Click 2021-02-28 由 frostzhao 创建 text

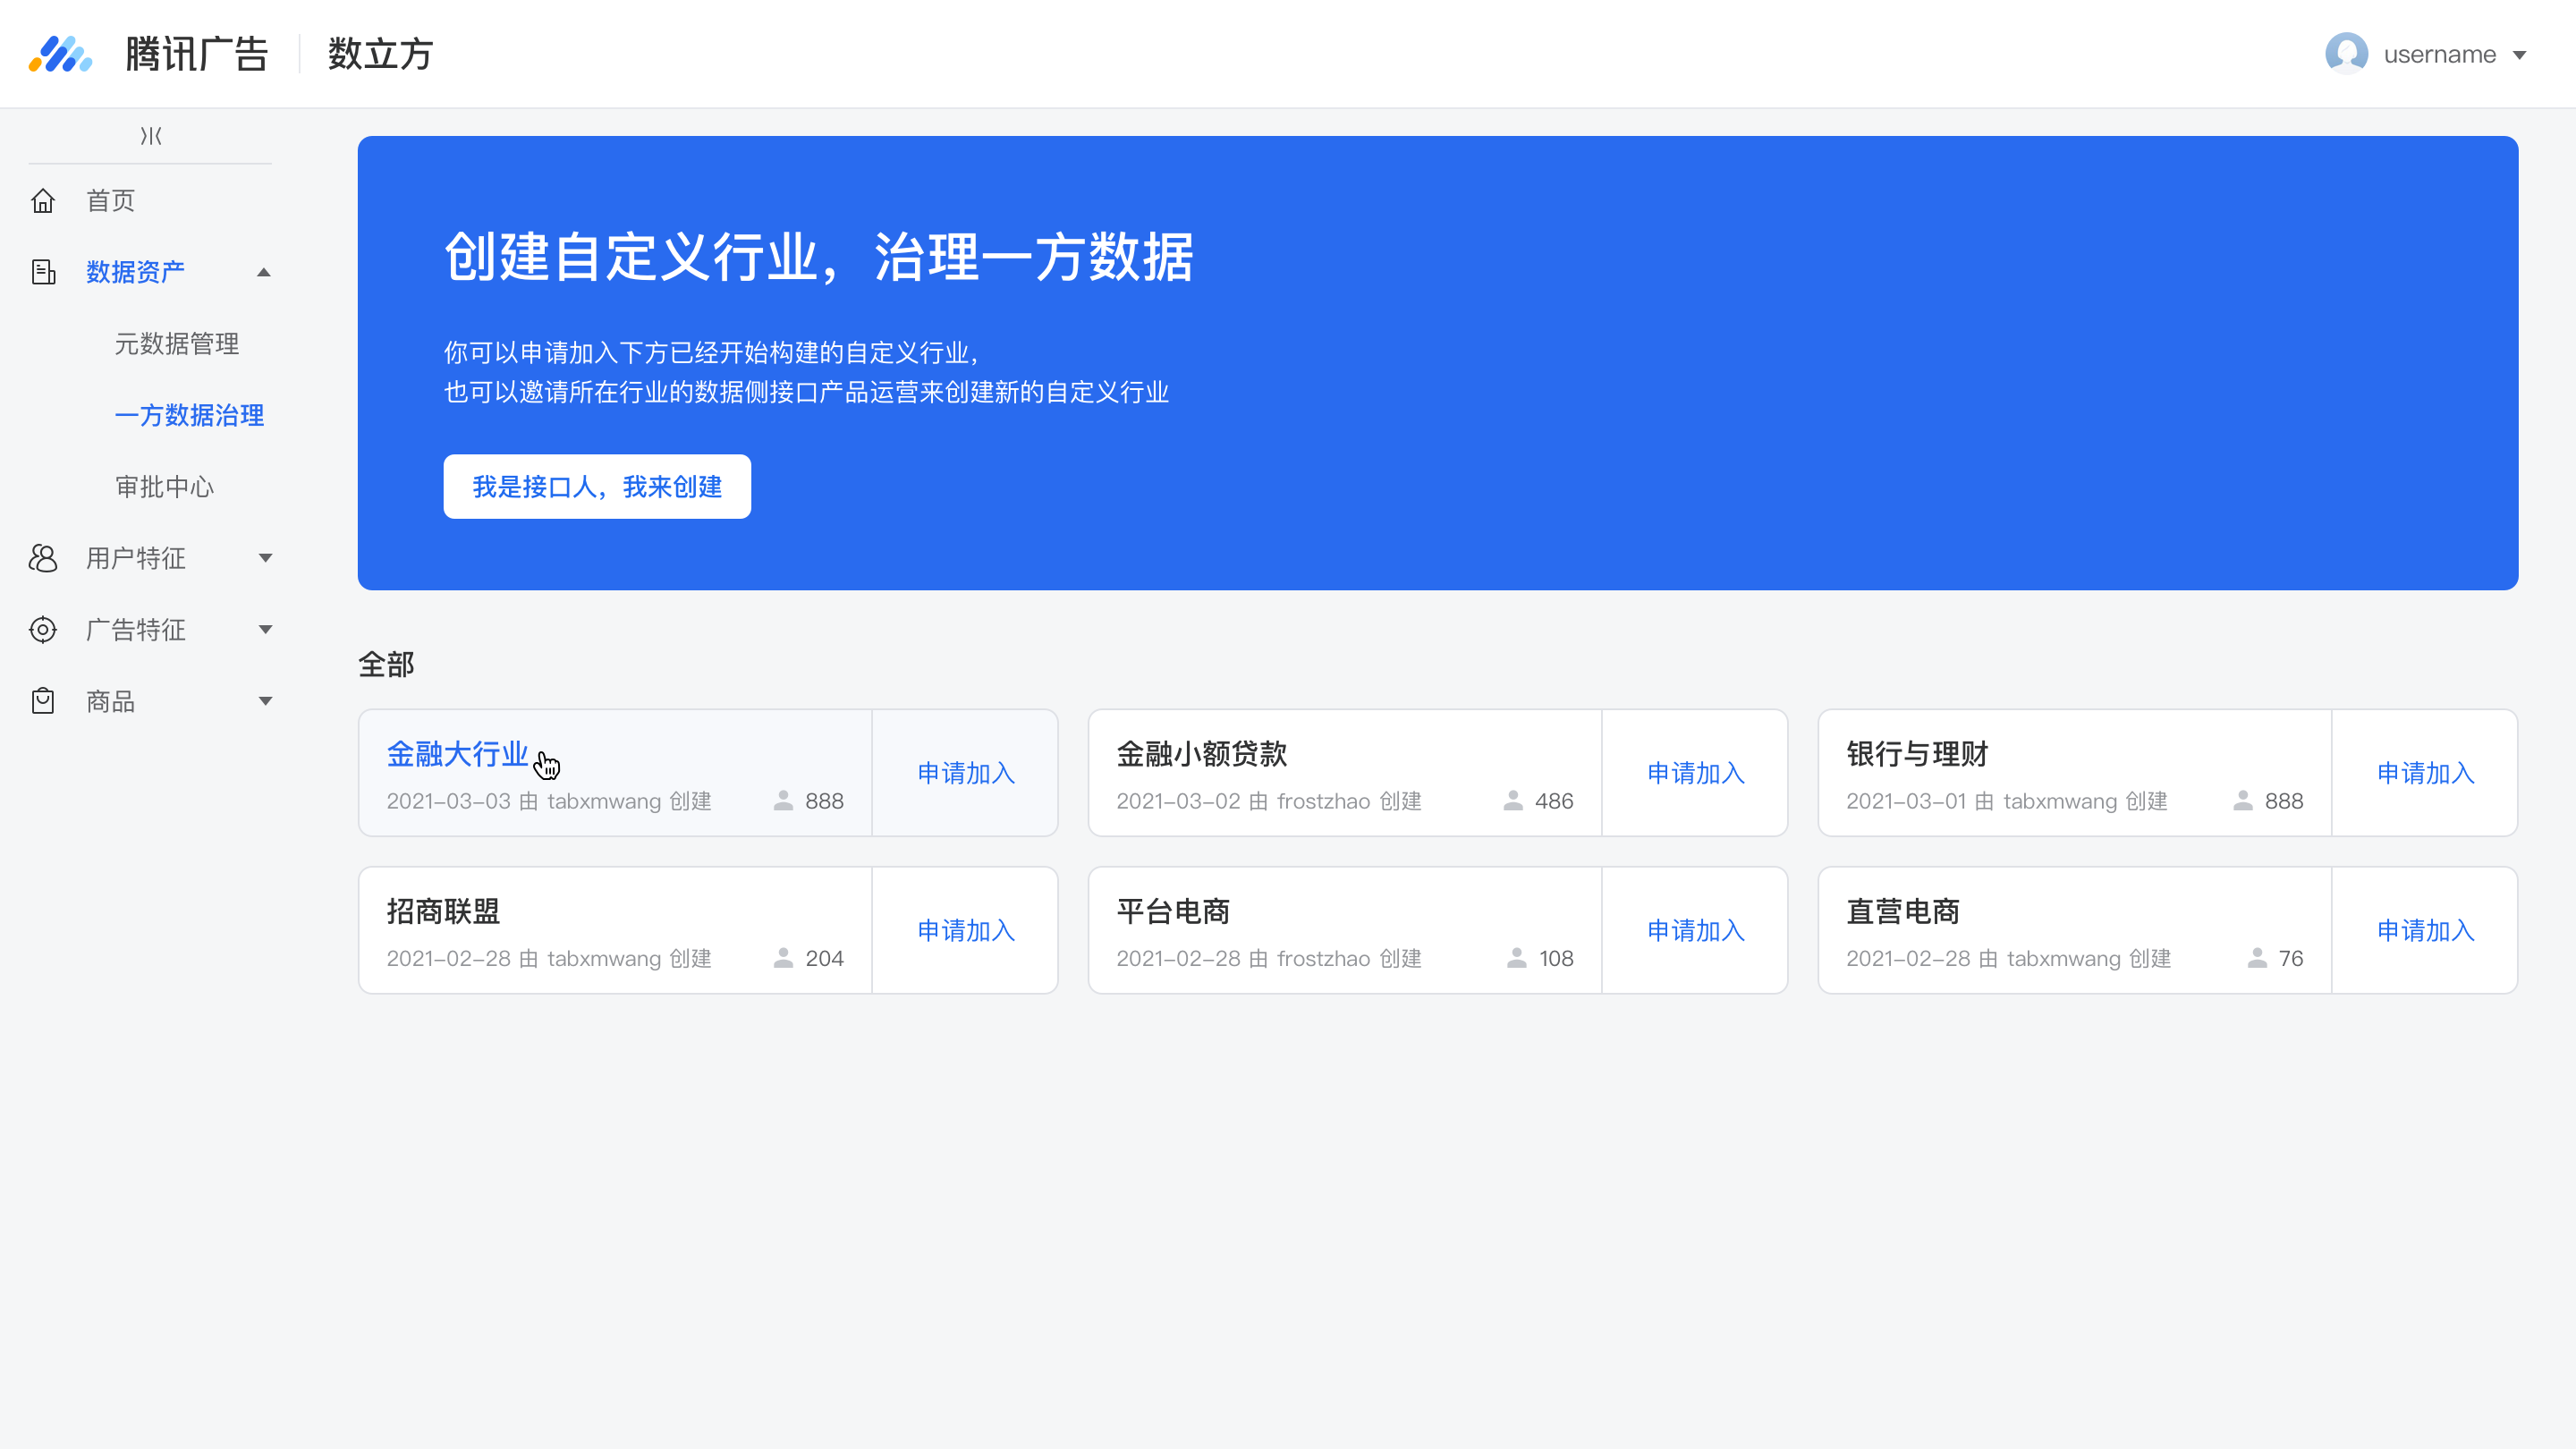coord(1269,958)
